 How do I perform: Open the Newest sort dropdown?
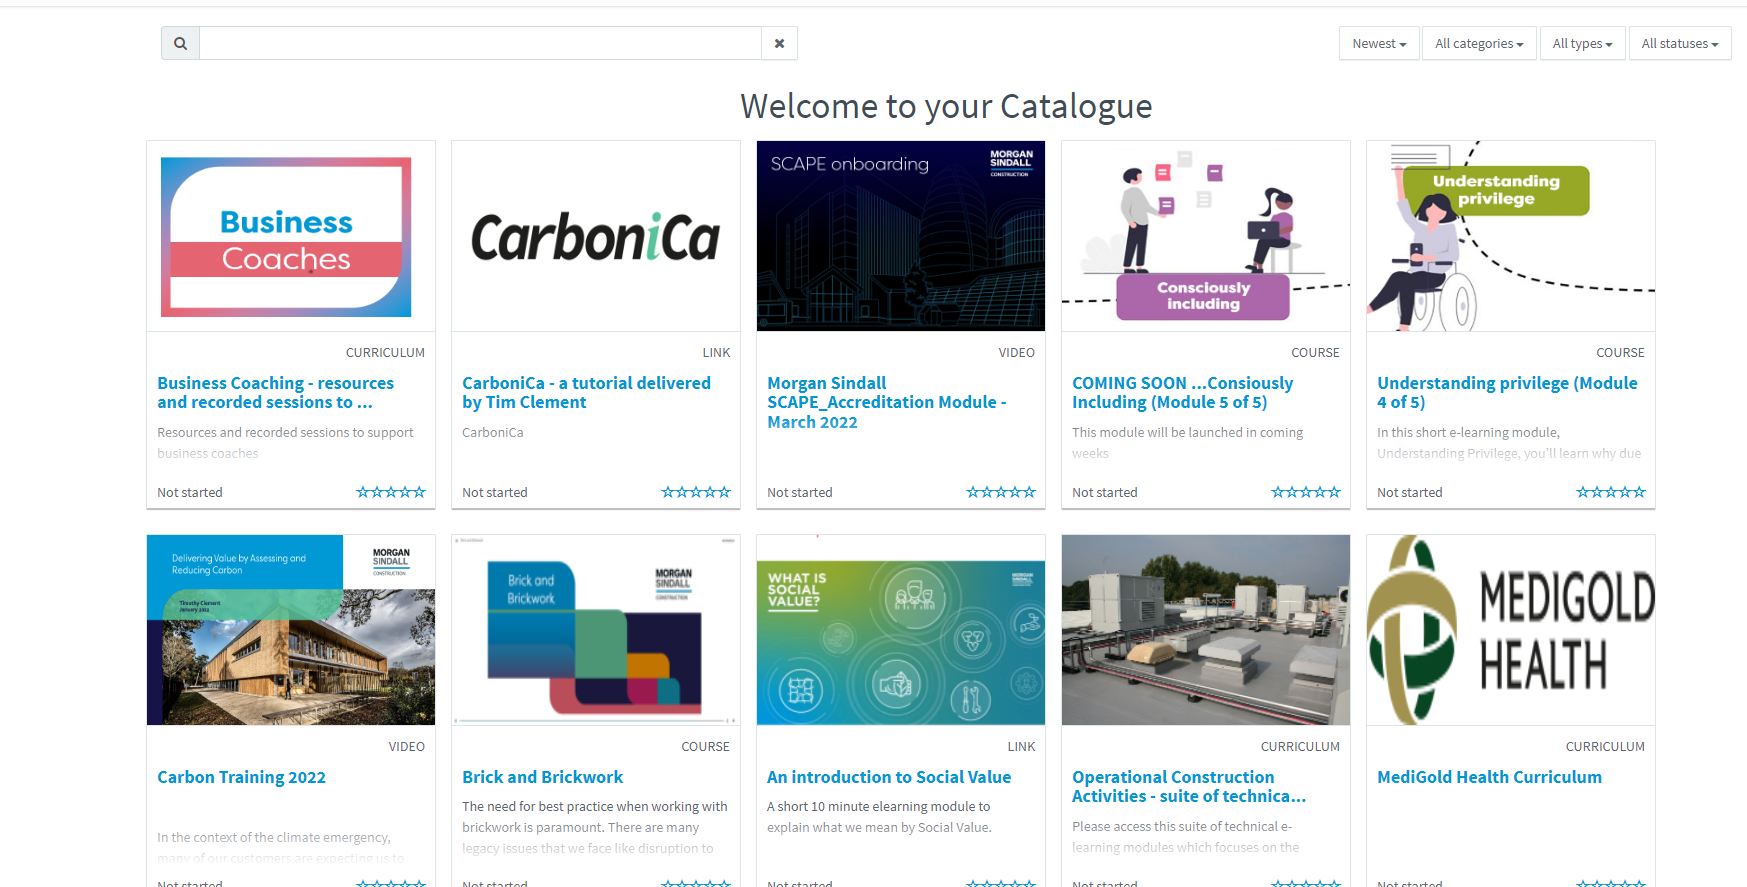[1378, 44]
